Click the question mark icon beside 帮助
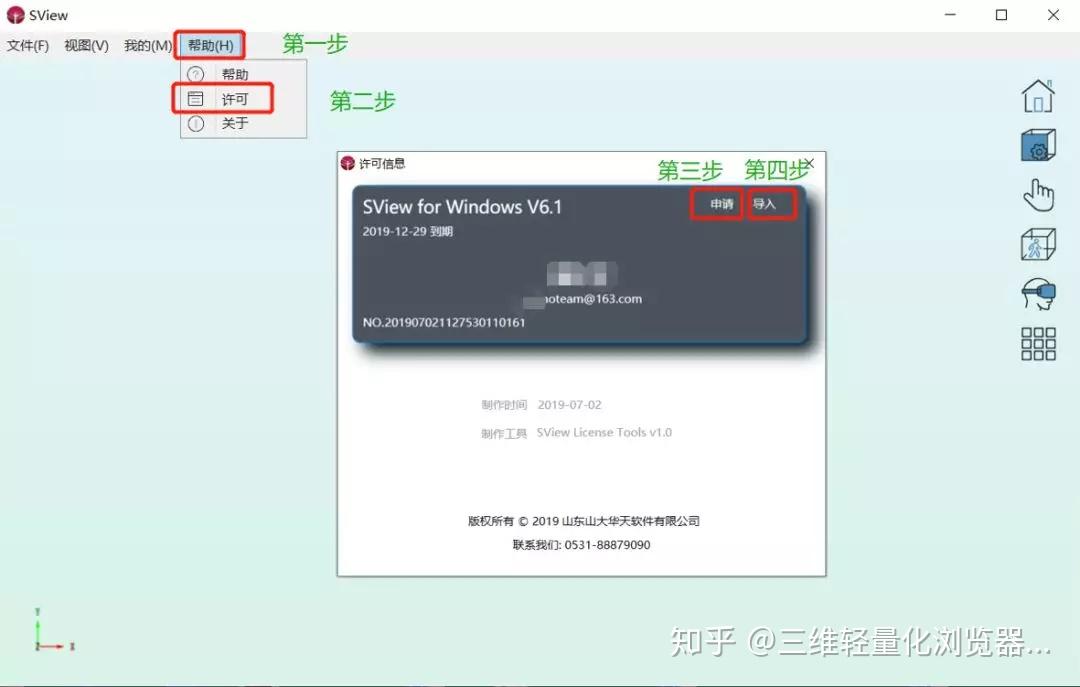The height and width of the screenshot is (687, 1080). tap(195, 73)
